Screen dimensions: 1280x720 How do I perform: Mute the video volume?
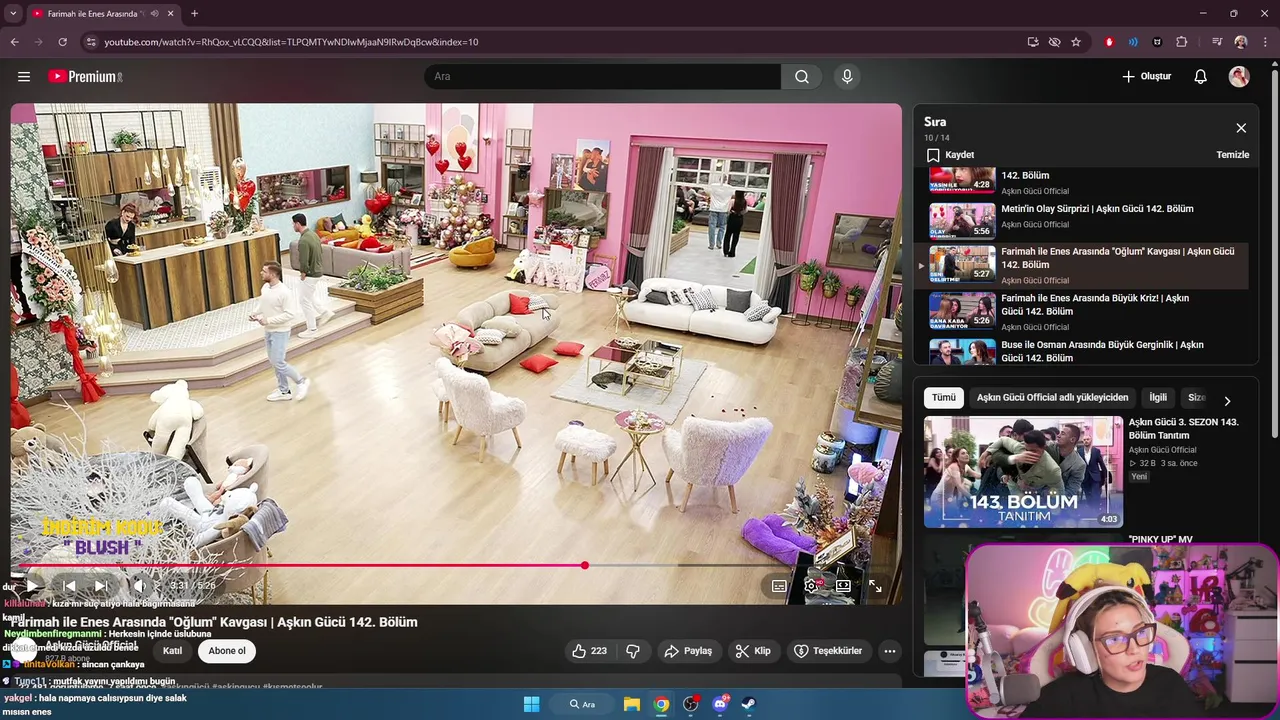pyautogui.click(x=140, y=586)
